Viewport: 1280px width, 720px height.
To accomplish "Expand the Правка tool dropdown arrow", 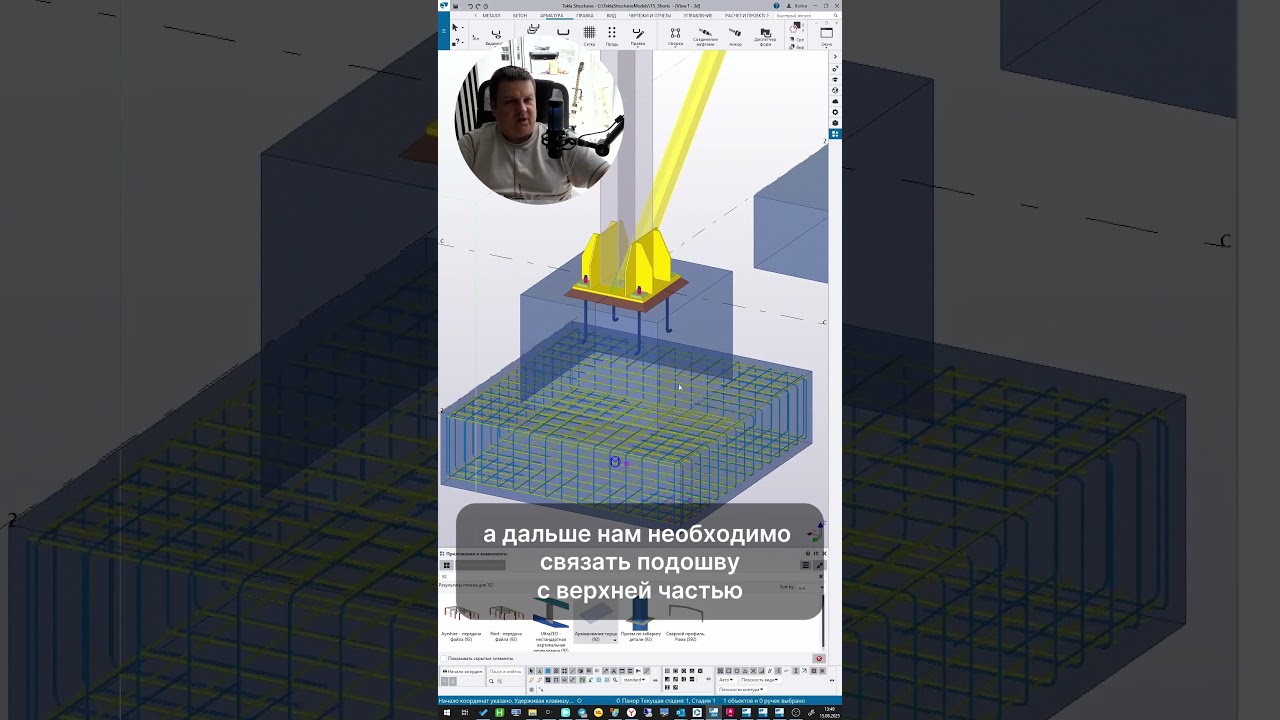I will [638, 47].
